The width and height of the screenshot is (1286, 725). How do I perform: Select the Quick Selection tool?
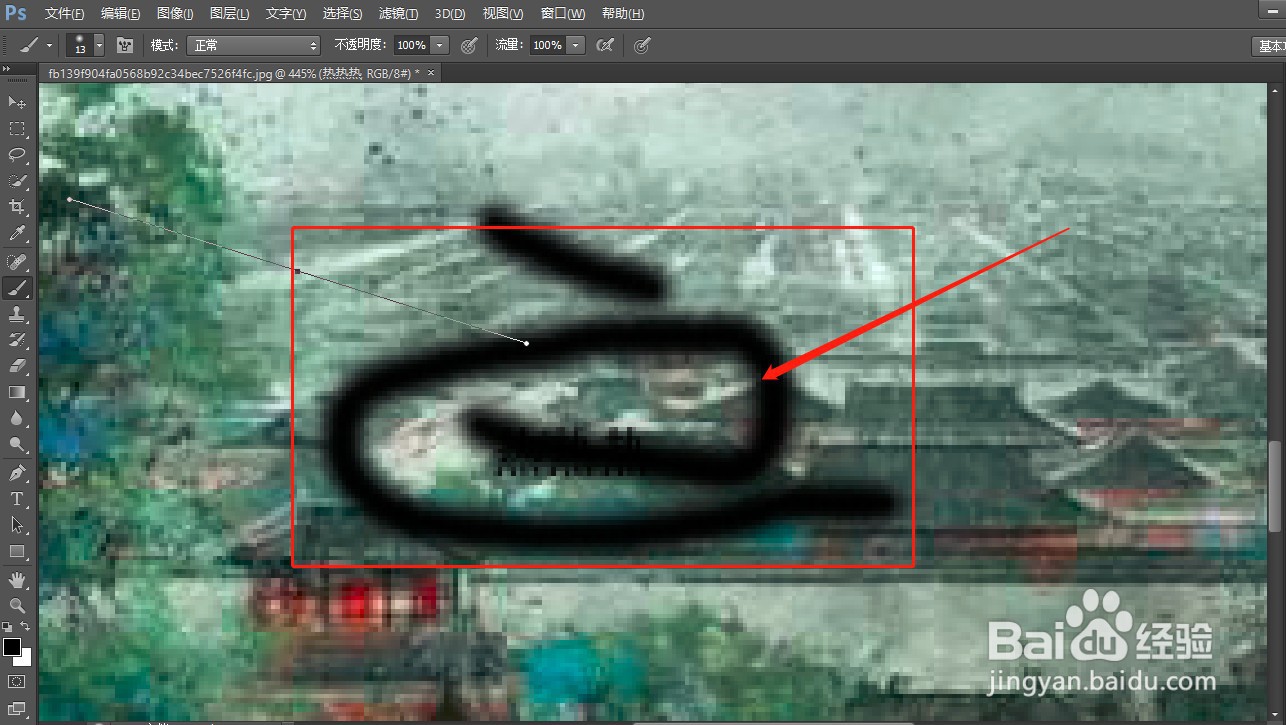17,181
